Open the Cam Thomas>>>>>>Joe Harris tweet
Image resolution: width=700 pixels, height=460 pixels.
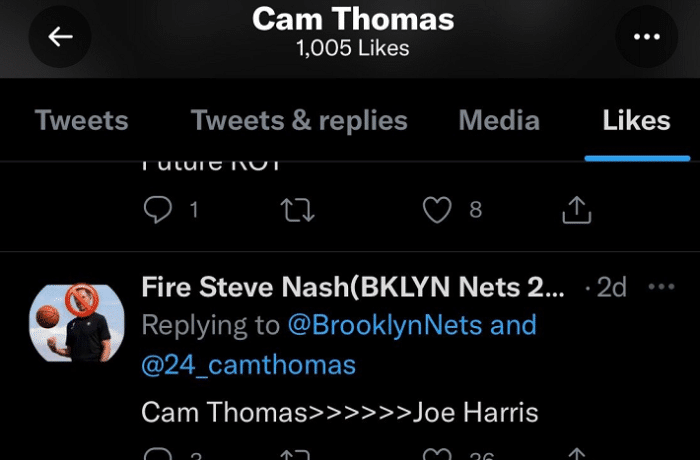pyautogui.click(x=340, y=411)
